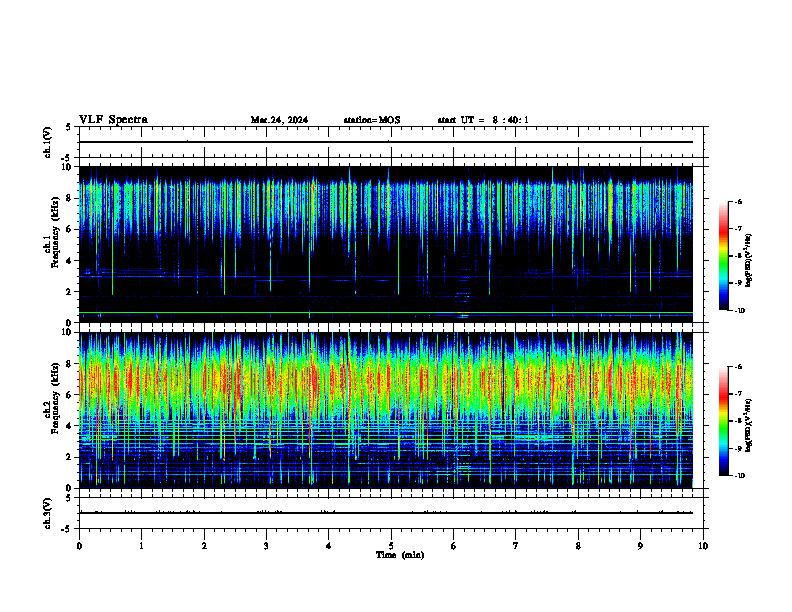Click time axis tick label '9'
Viewport: 792px width, 612px height.
tap(640, 546)
